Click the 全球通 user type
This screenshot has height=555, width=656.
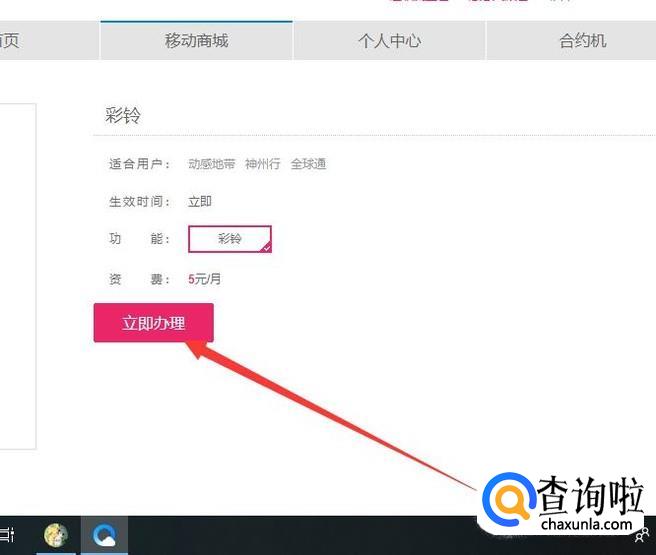(x=308, y=164)
